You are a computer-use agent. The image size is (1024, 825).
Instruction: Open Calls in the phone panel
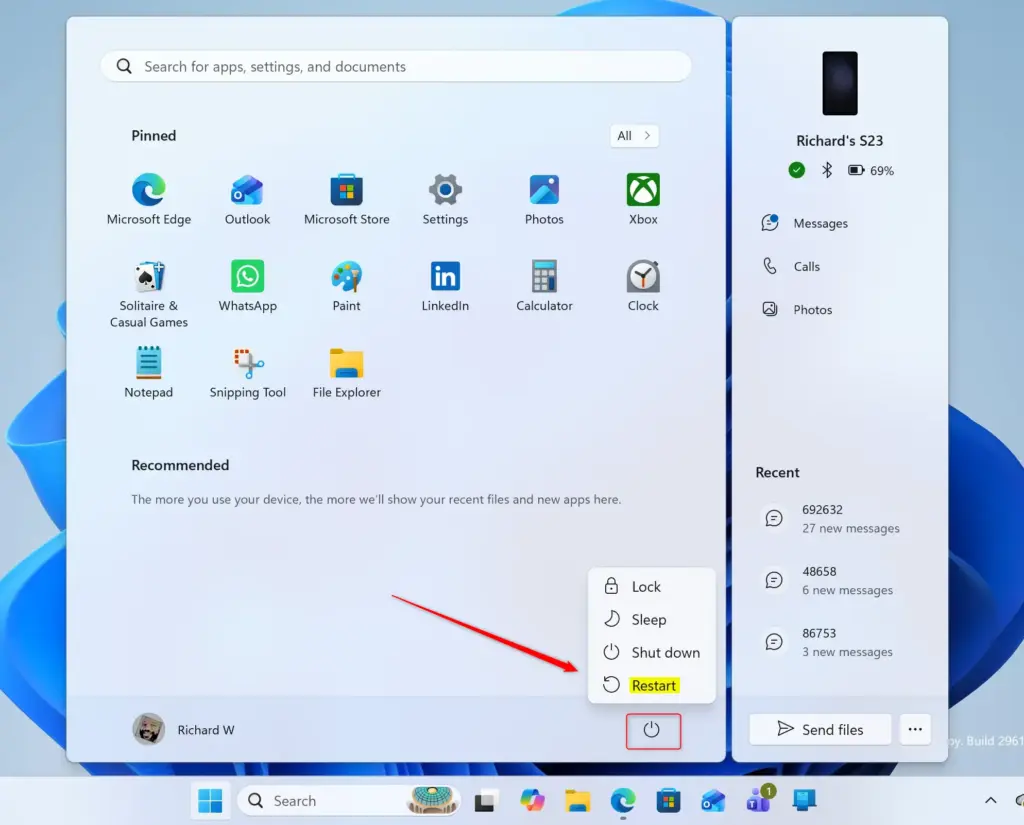tap(839, 267)
